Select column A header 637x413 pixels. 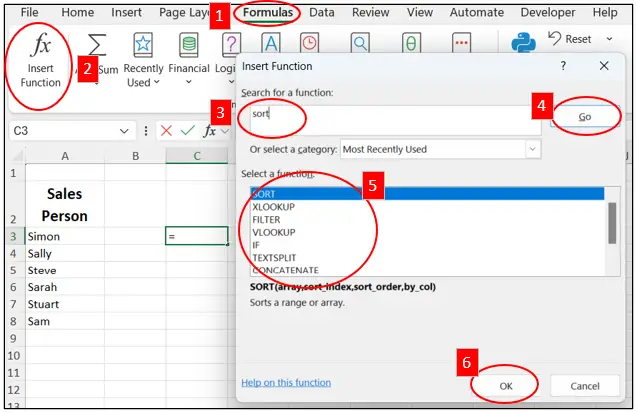(65, 156)
